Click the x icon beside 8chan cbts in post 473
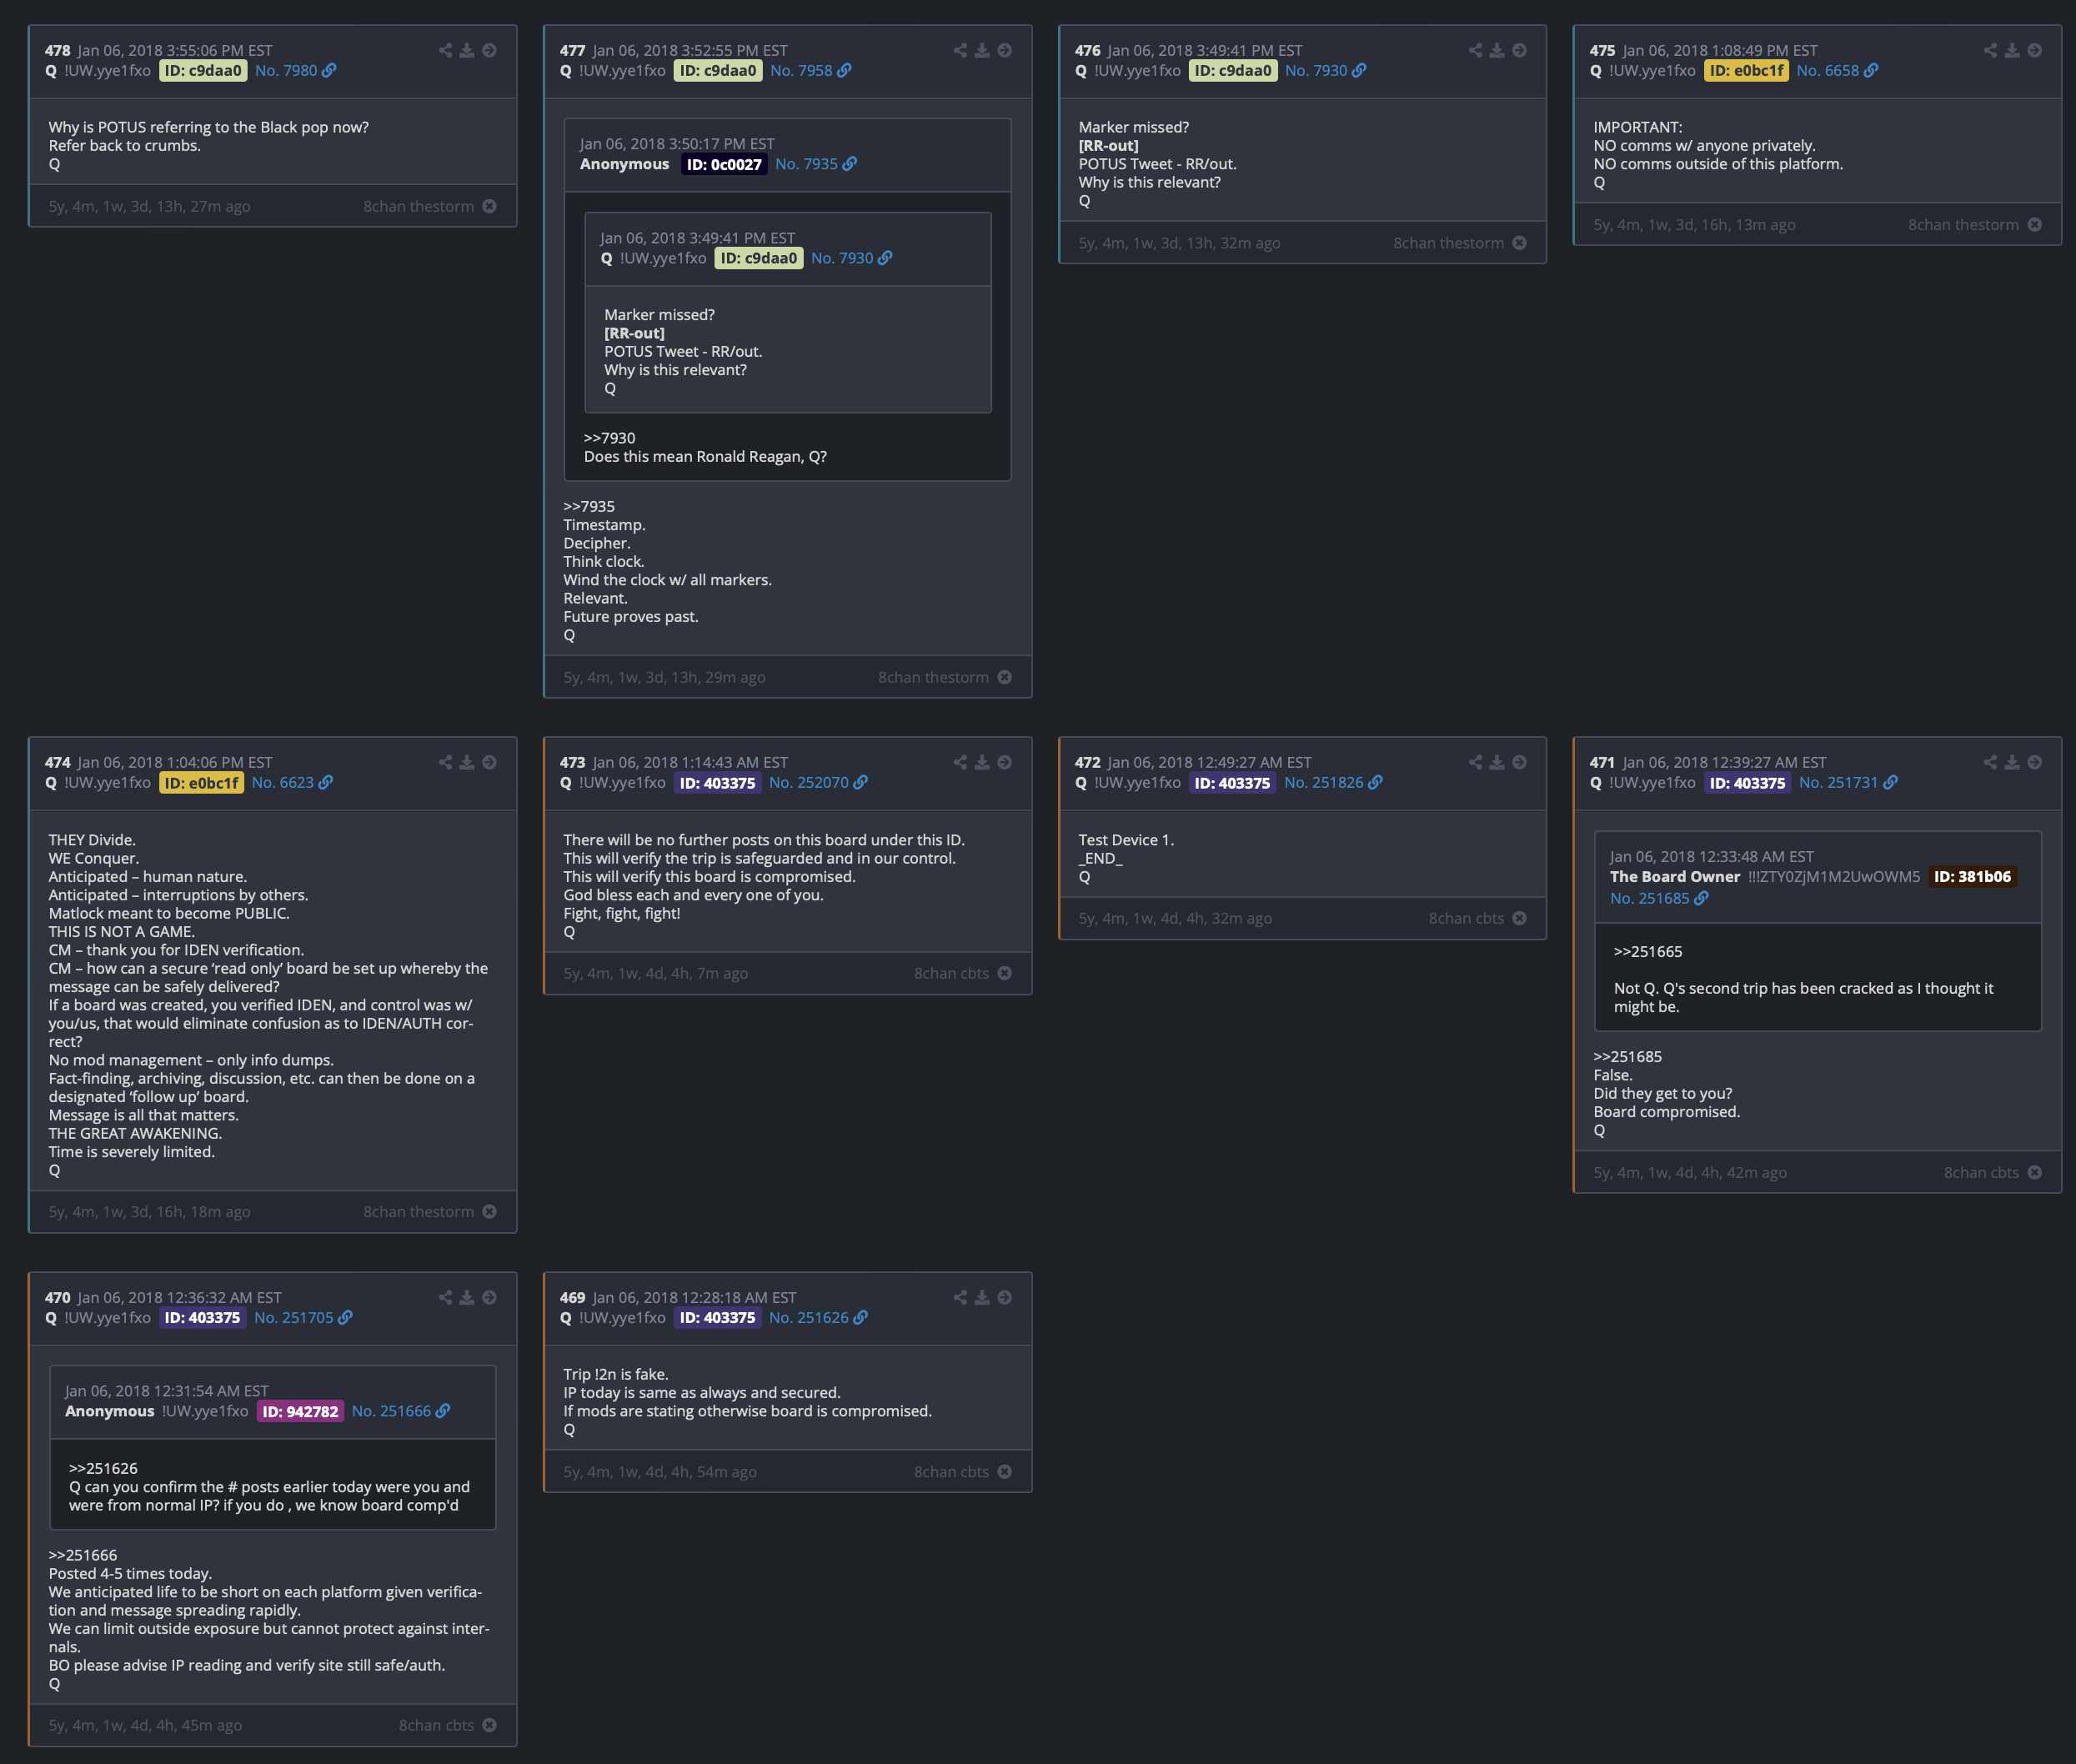This screenshot has height=1764, width=2076. pos(1004,973)
